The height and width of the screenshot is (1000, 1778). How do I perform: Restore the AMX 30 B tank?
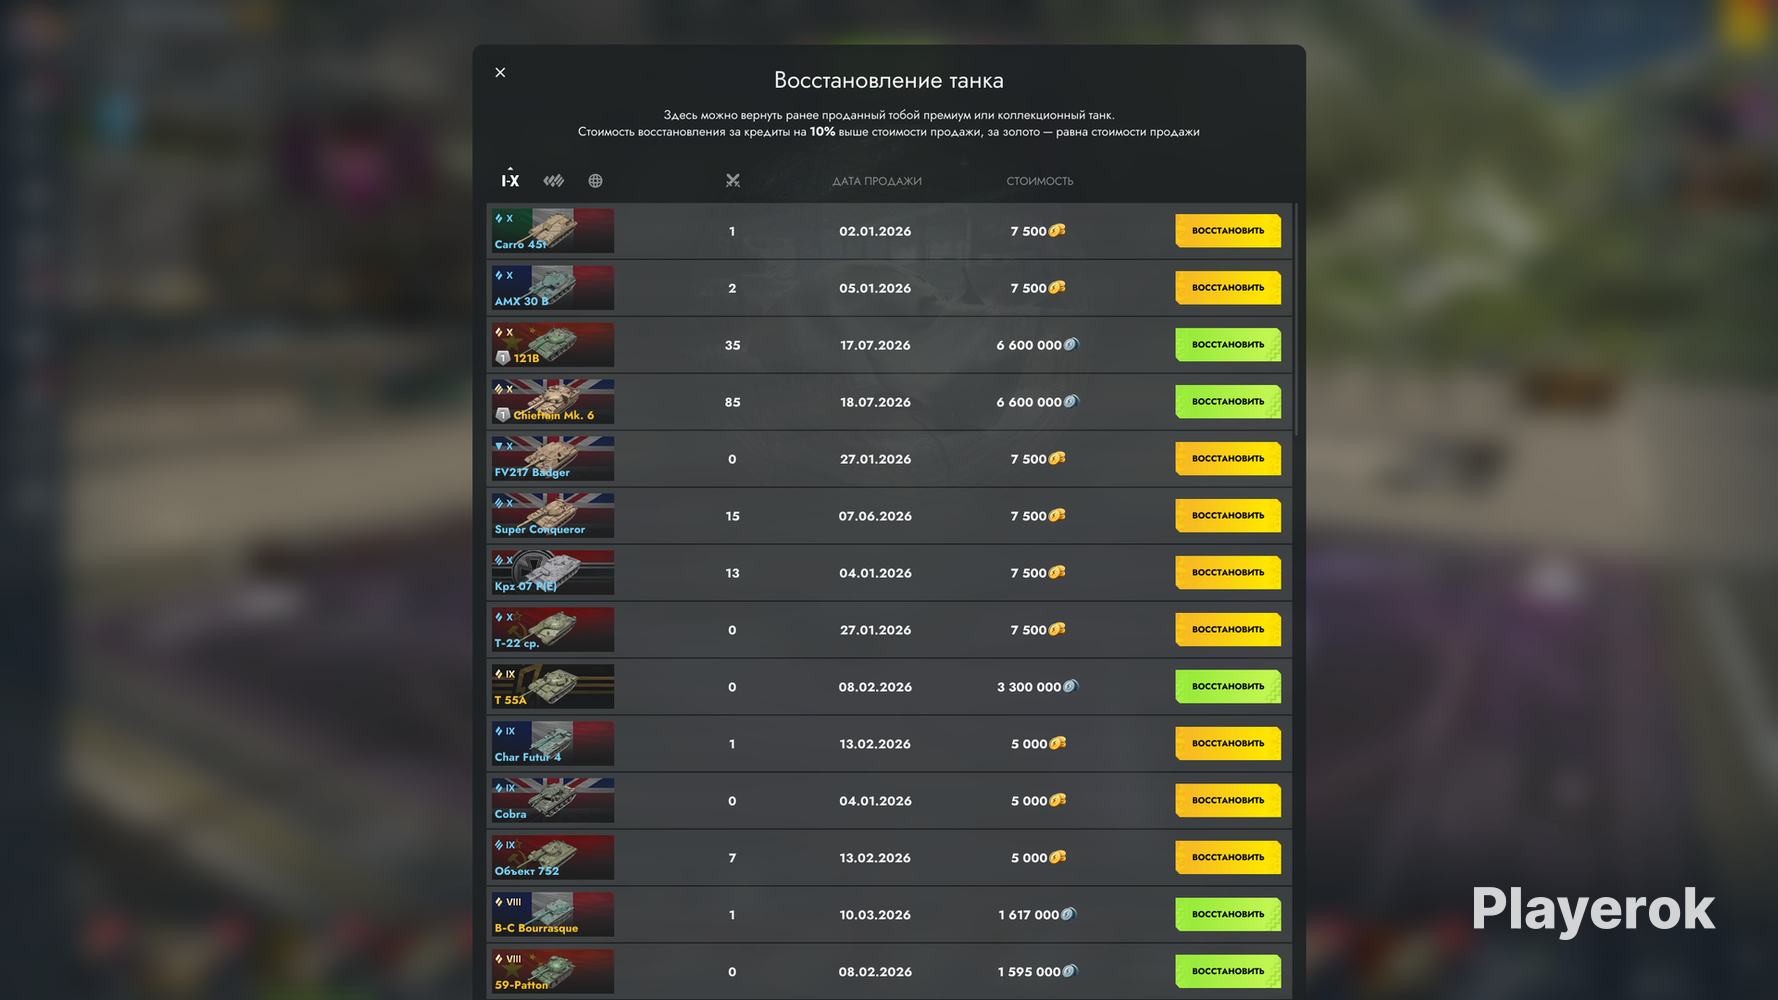coord(1228,288)
